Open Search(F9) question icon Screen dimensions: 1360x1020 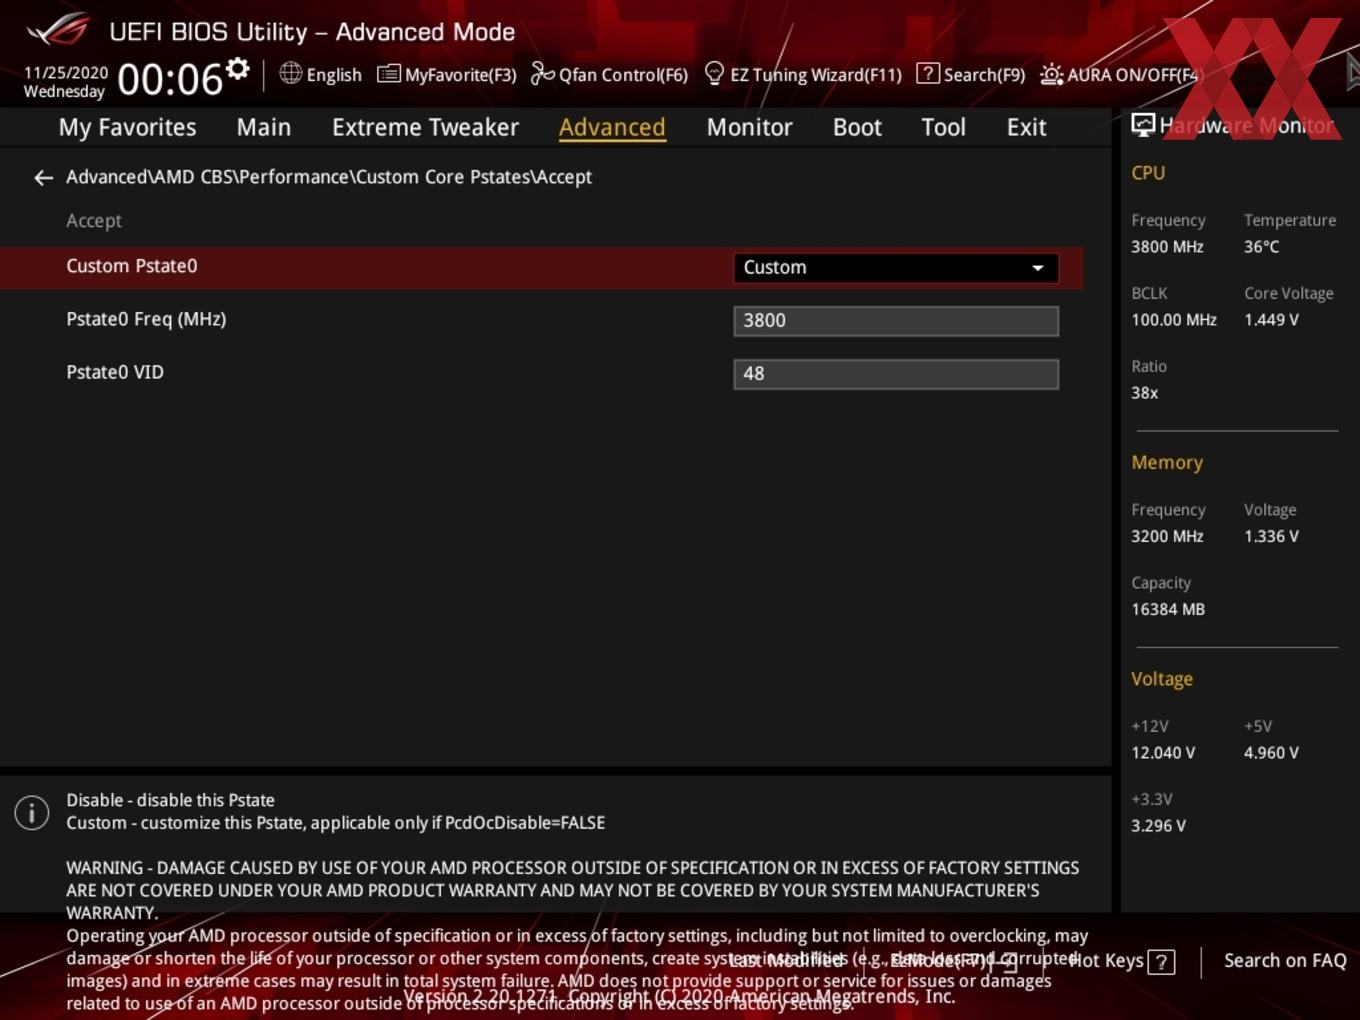(927, 73)
